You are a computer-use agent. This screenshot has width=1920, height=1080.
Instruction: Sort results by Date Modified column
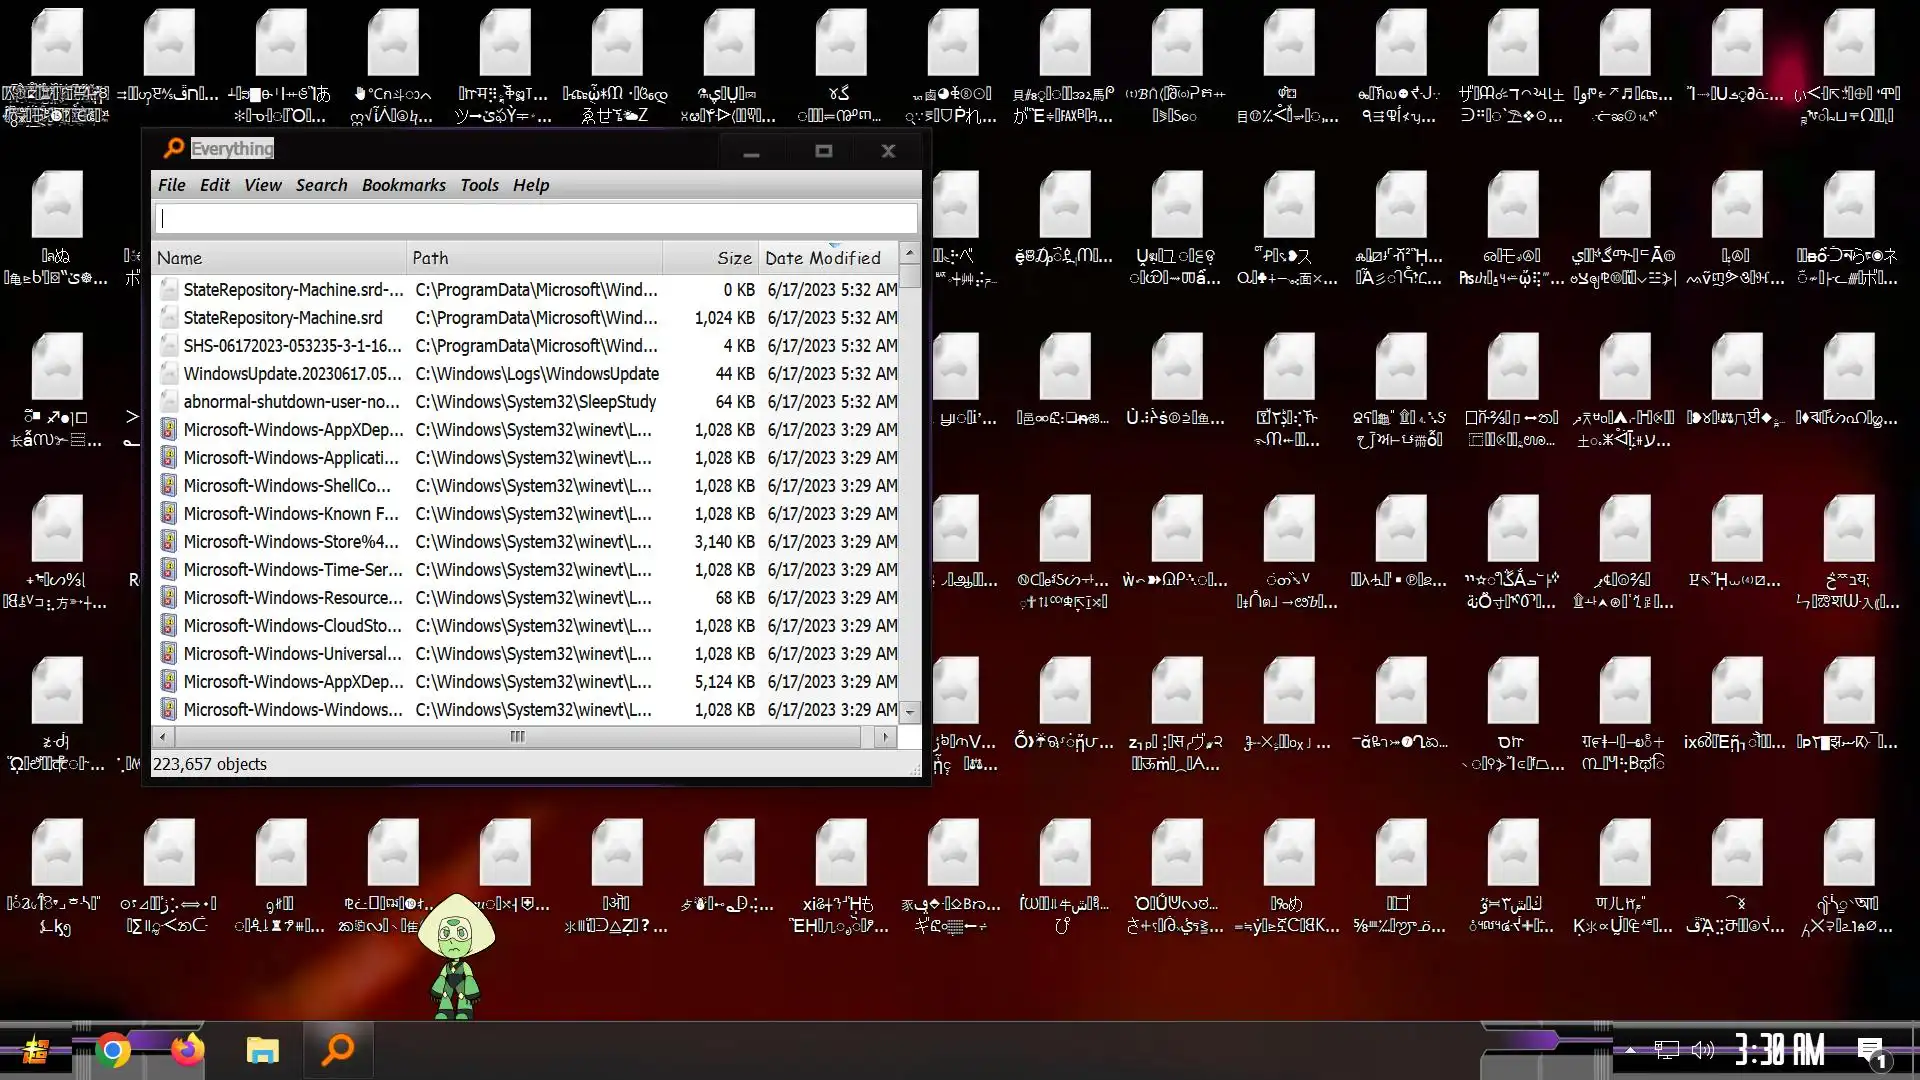[824, 258]
